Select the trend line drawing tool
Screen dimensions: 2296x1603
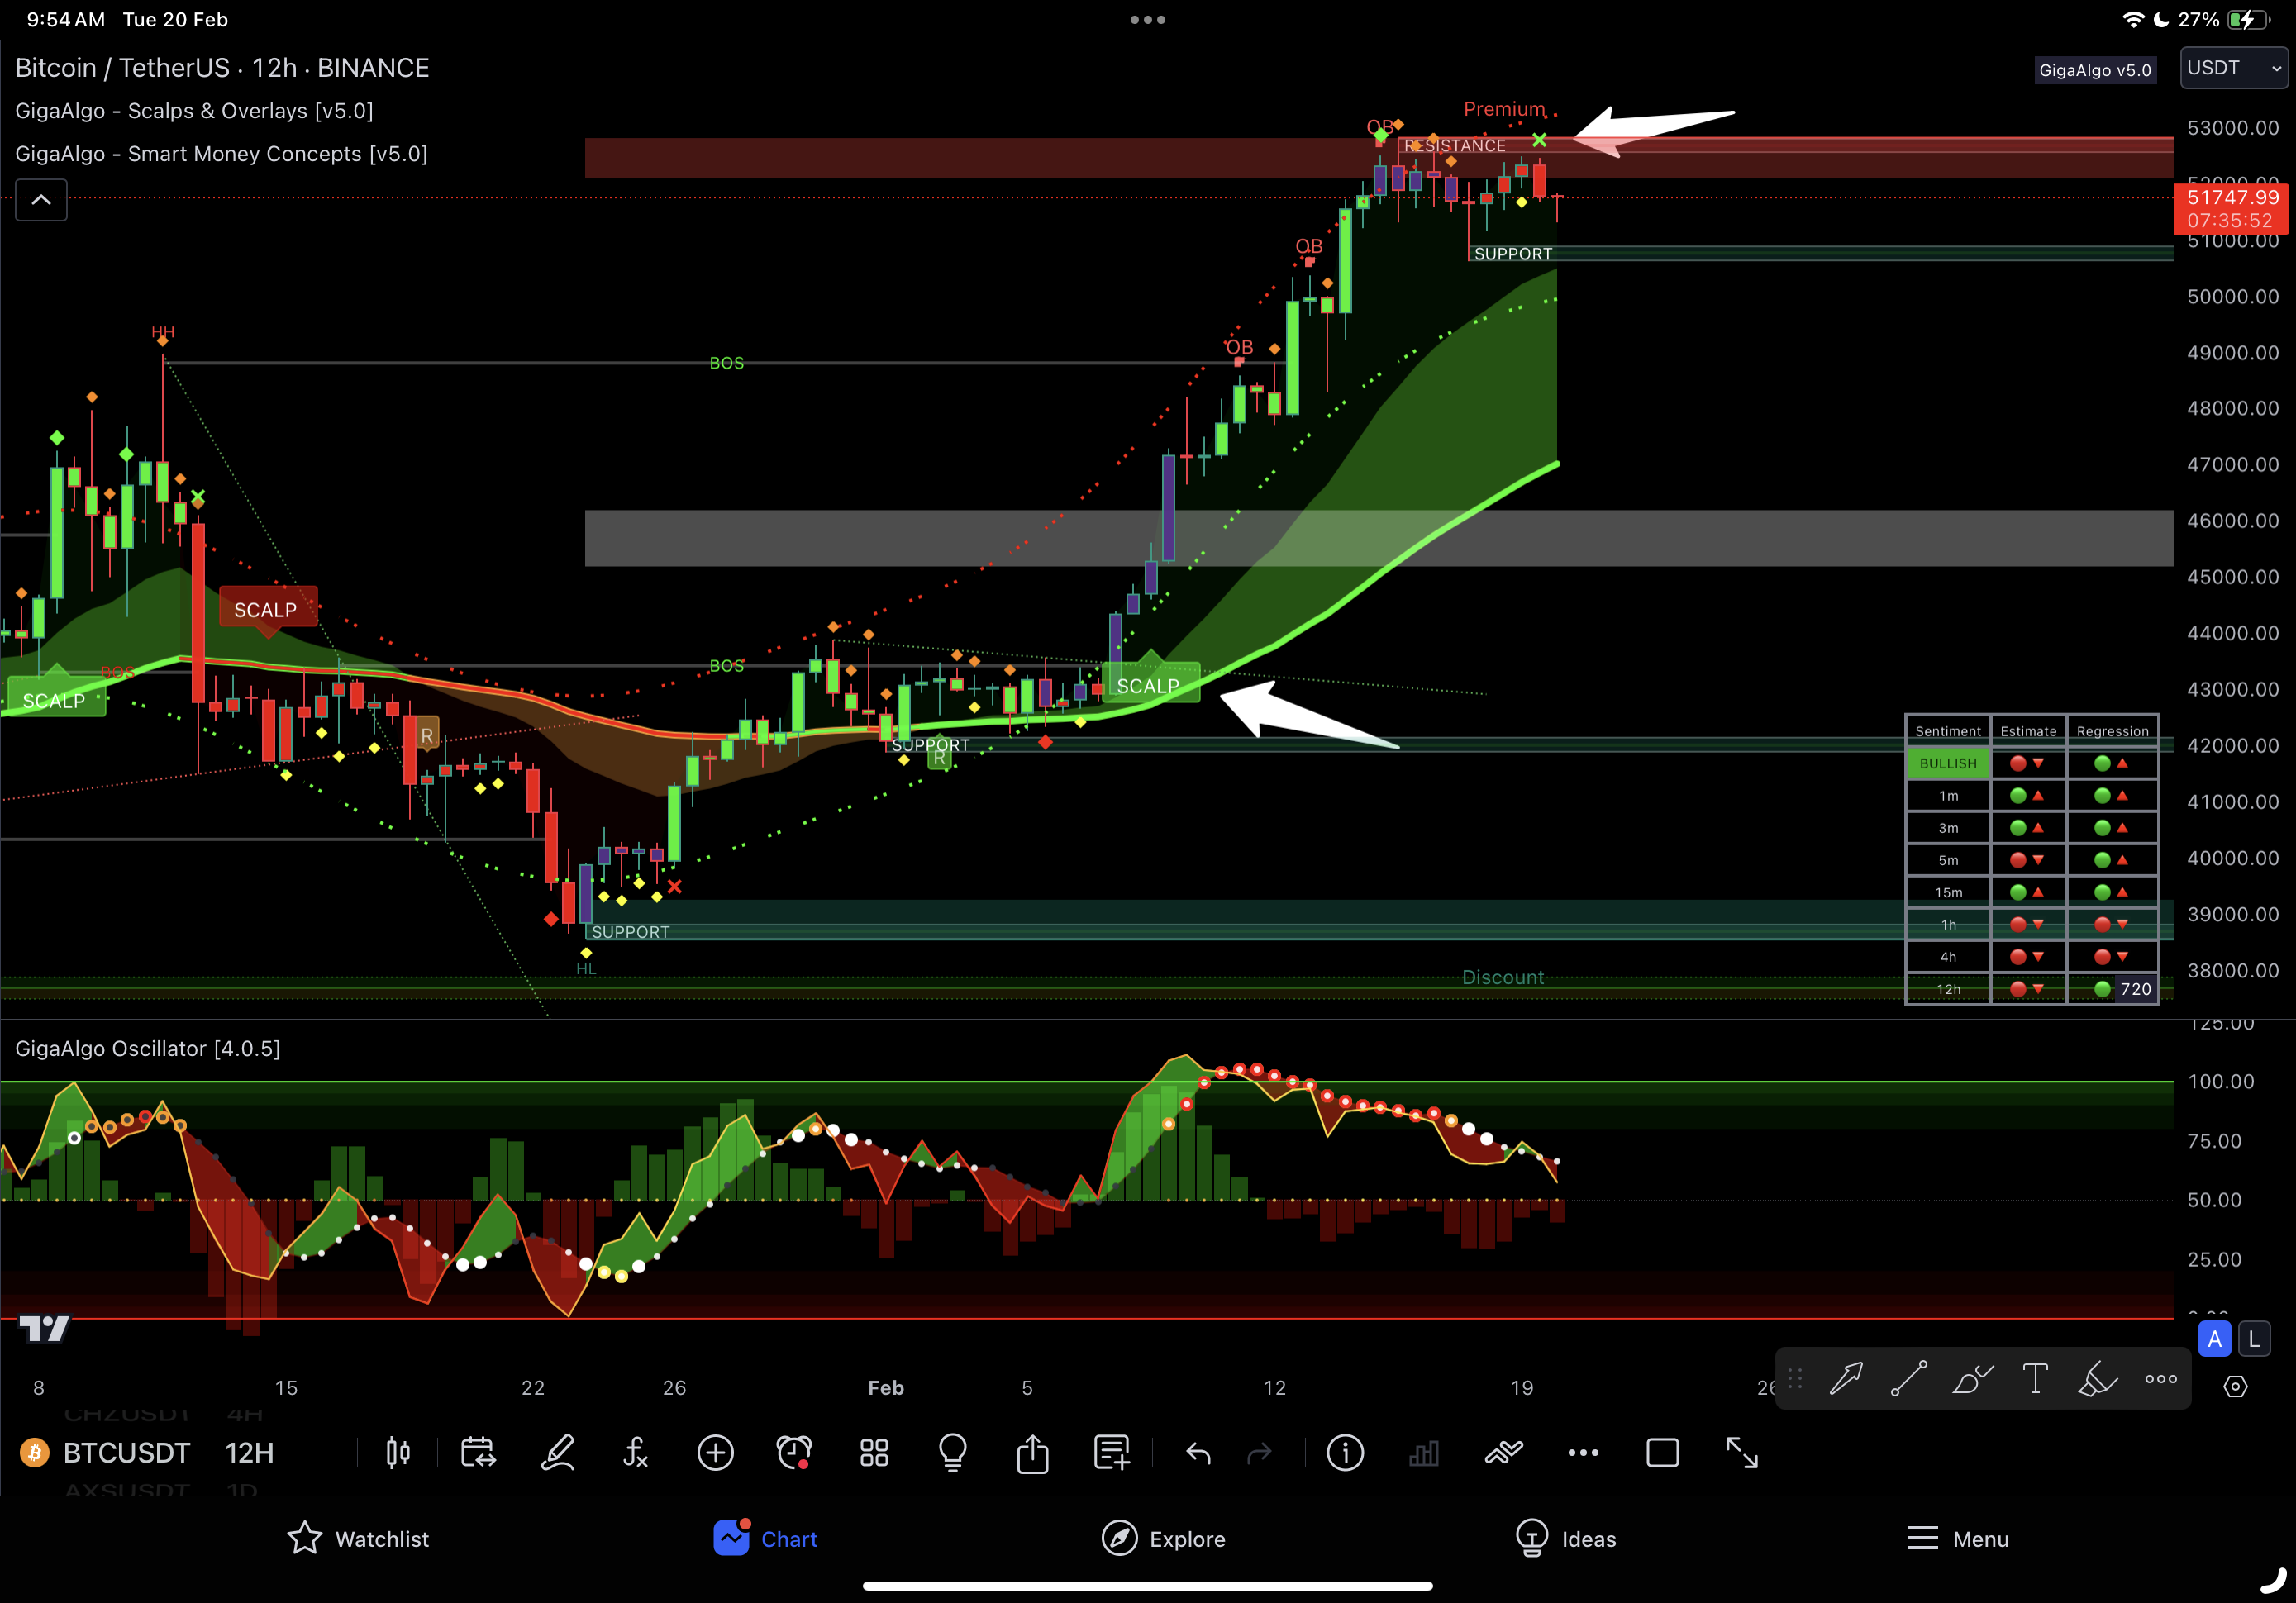(1908, 1379)
